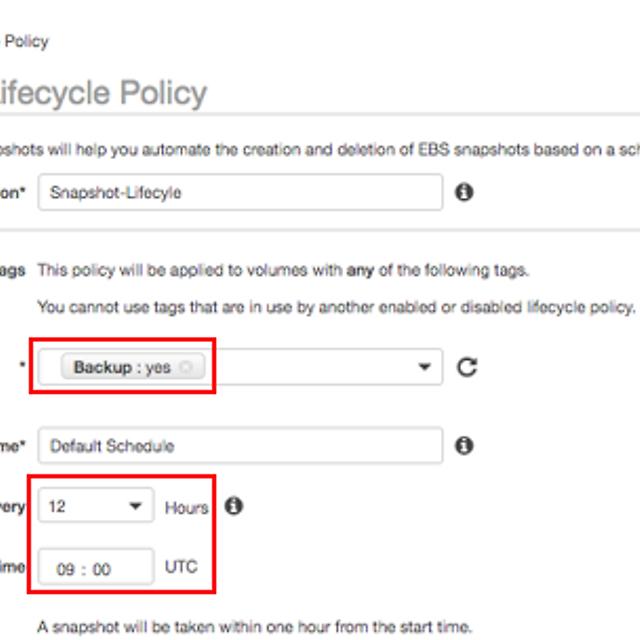Click the "snapshot will be taken" note

(254, 627)
